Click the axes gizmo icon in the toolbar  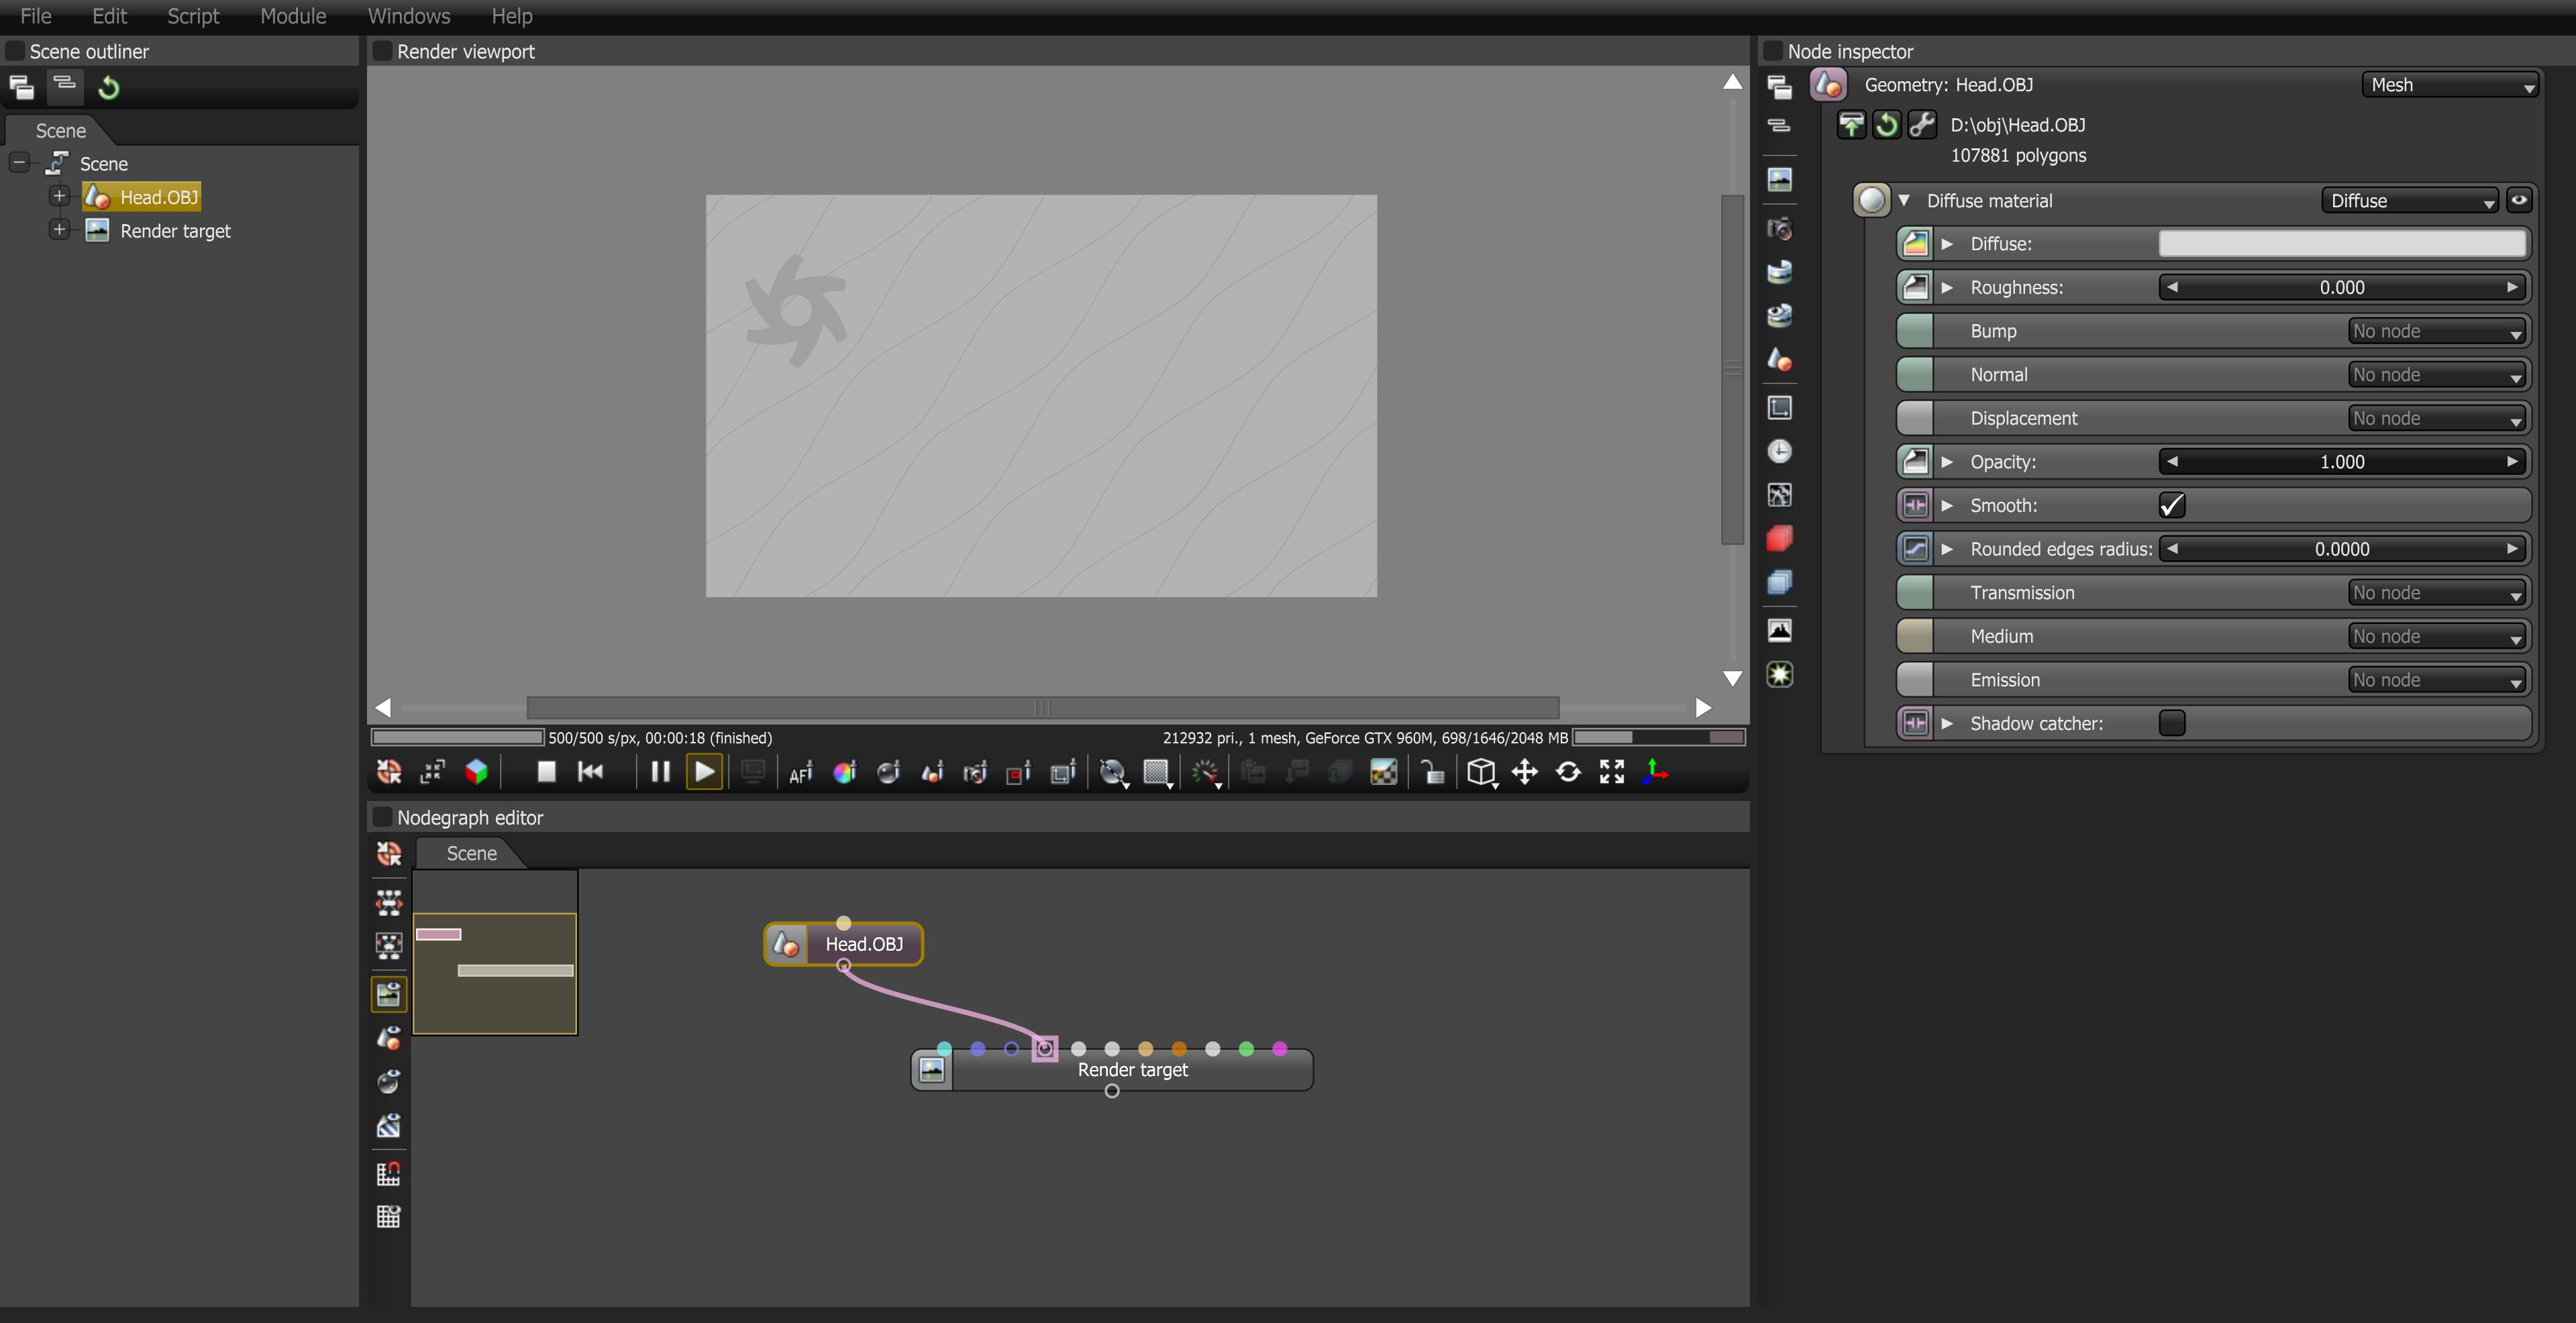click(1655, 772)
